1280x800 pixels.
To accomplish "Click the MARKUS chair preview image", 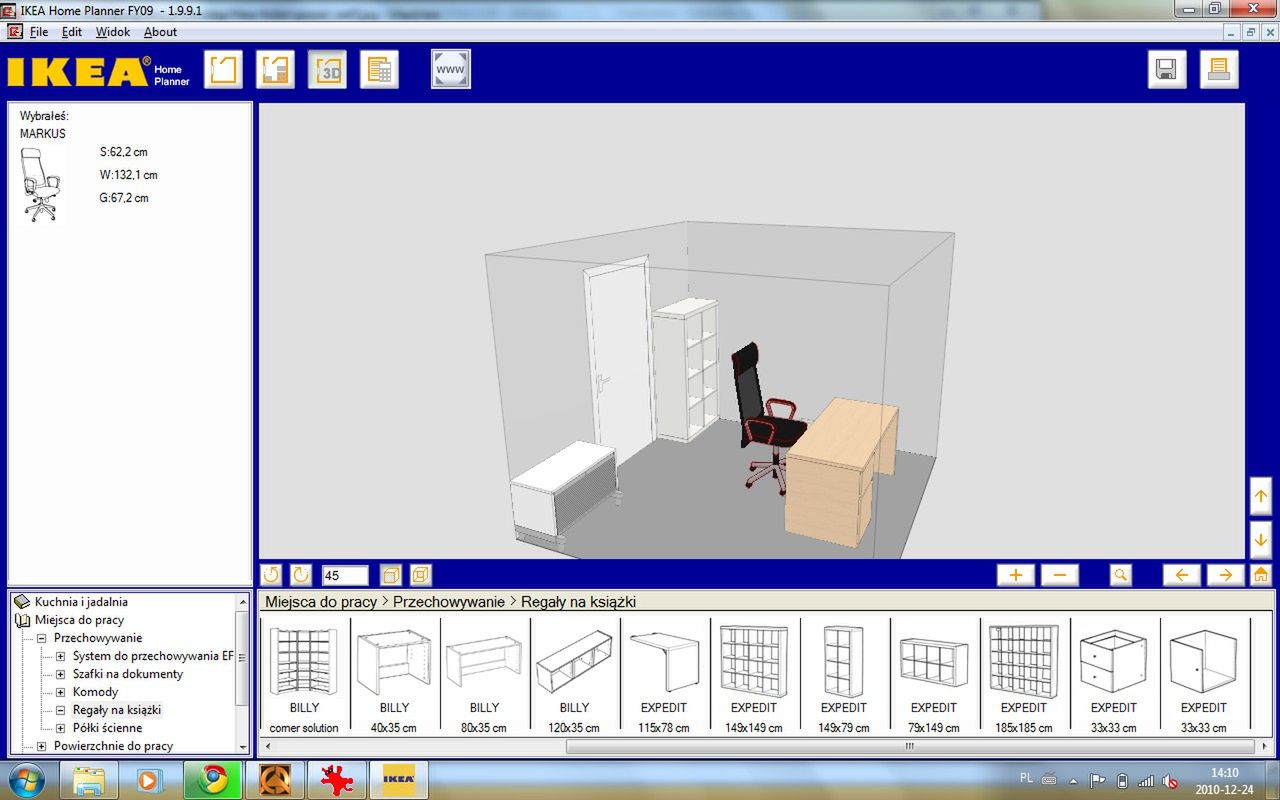I will (x=40, y=185).
